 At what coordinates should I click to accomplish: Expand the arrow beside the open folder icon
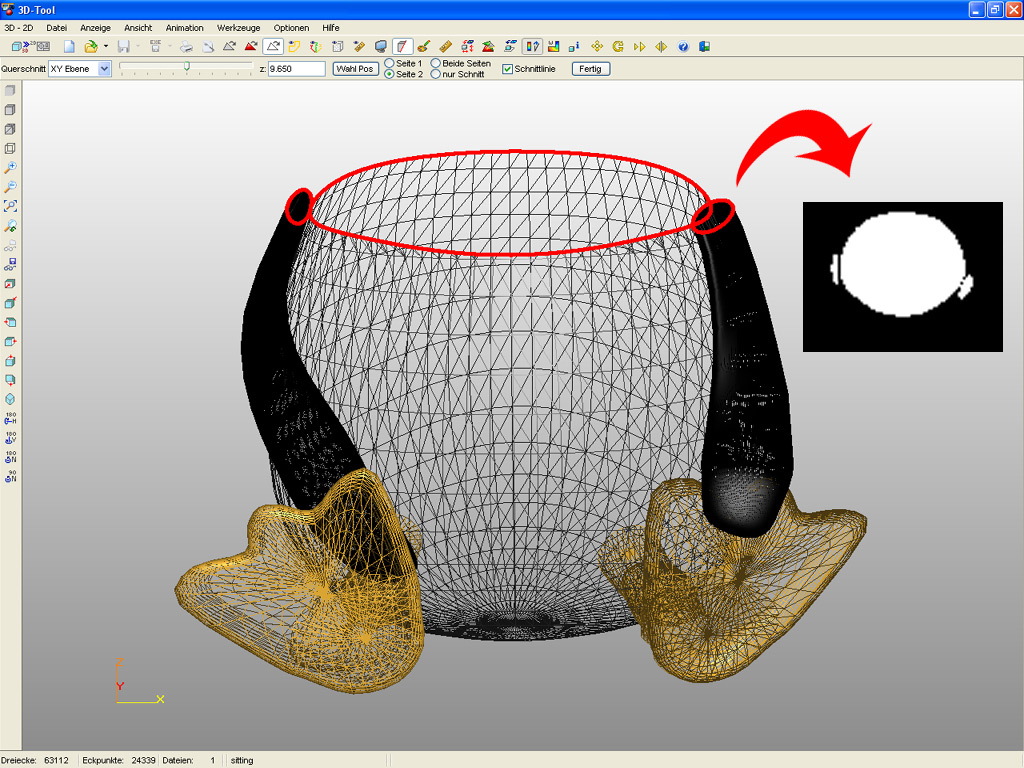point(105,46)
